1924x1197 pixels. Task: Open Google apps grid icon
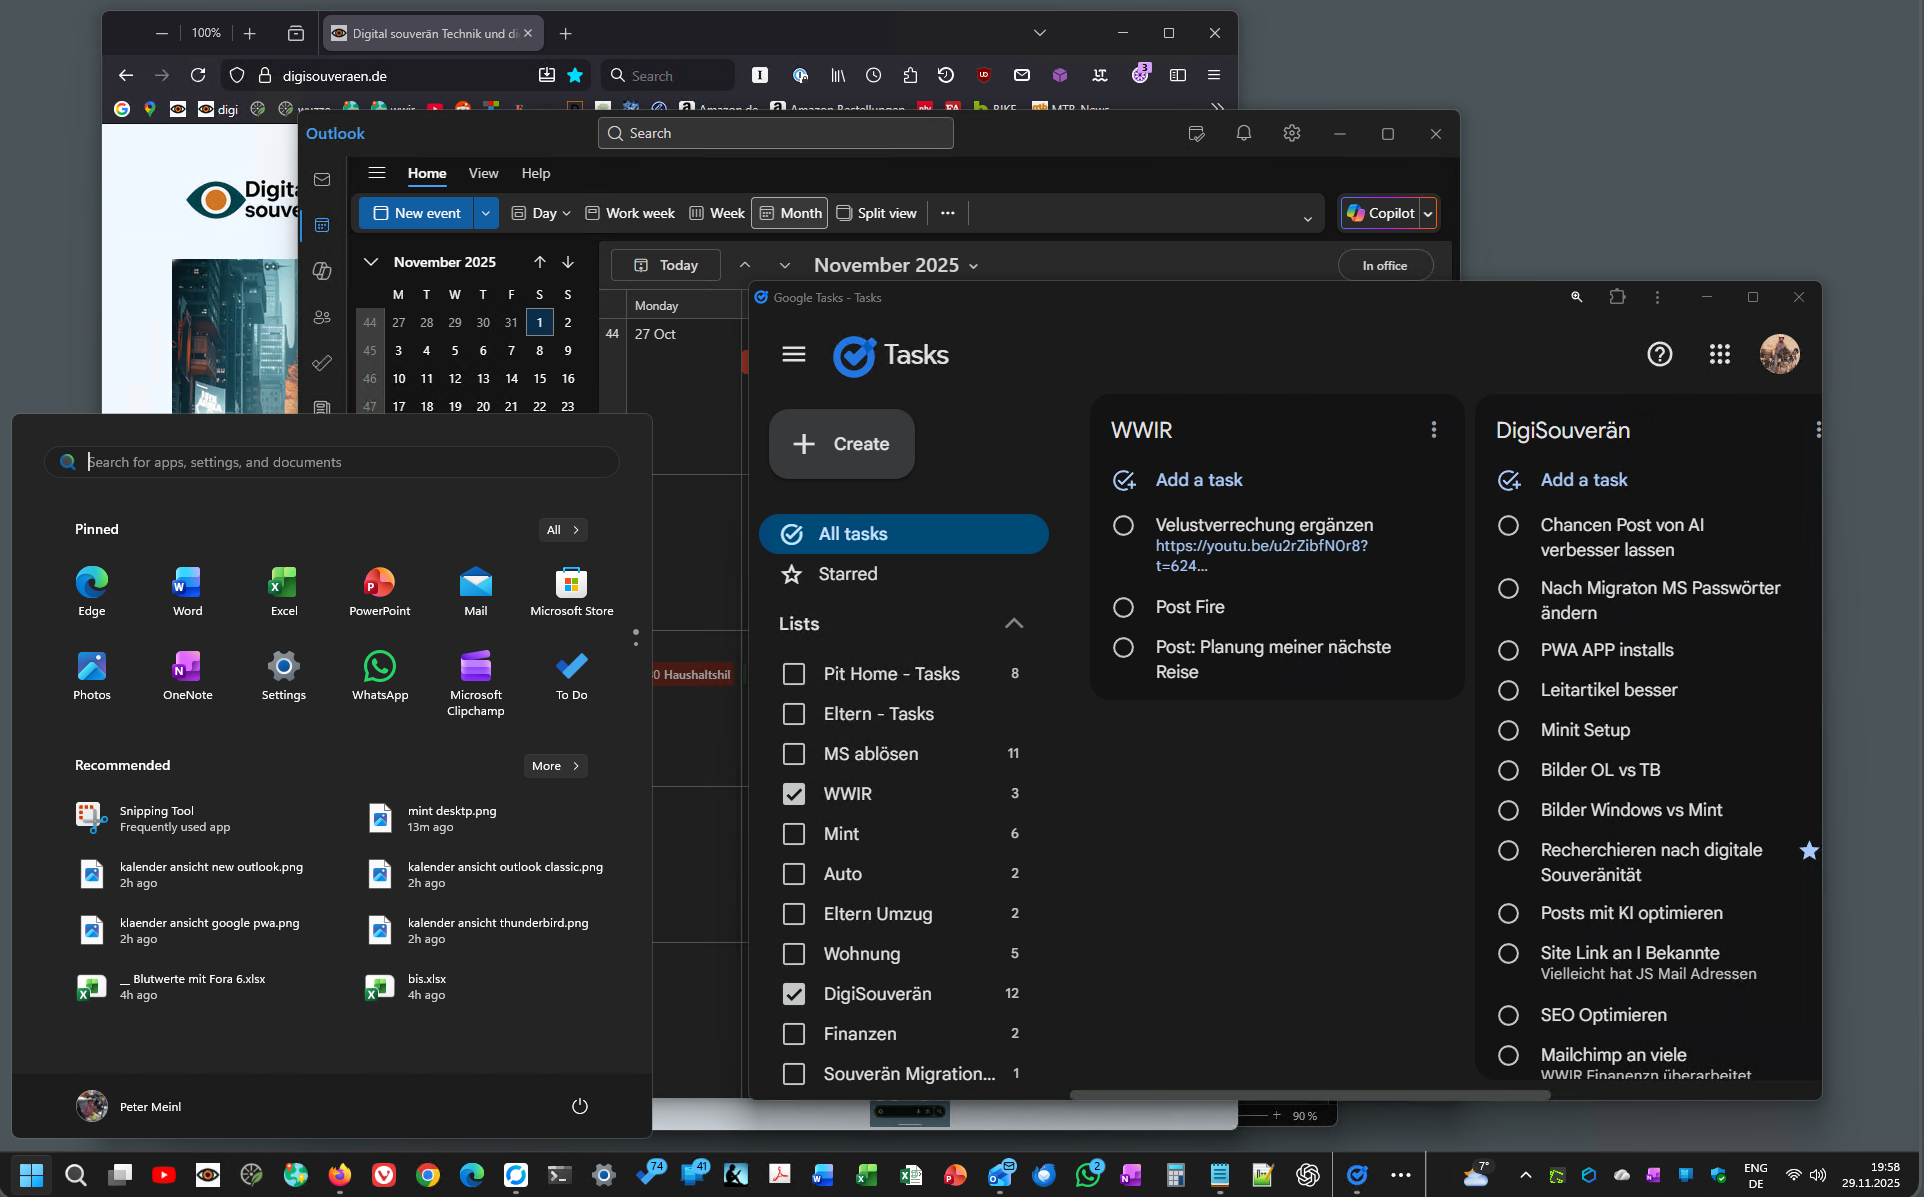(1719, 354)
